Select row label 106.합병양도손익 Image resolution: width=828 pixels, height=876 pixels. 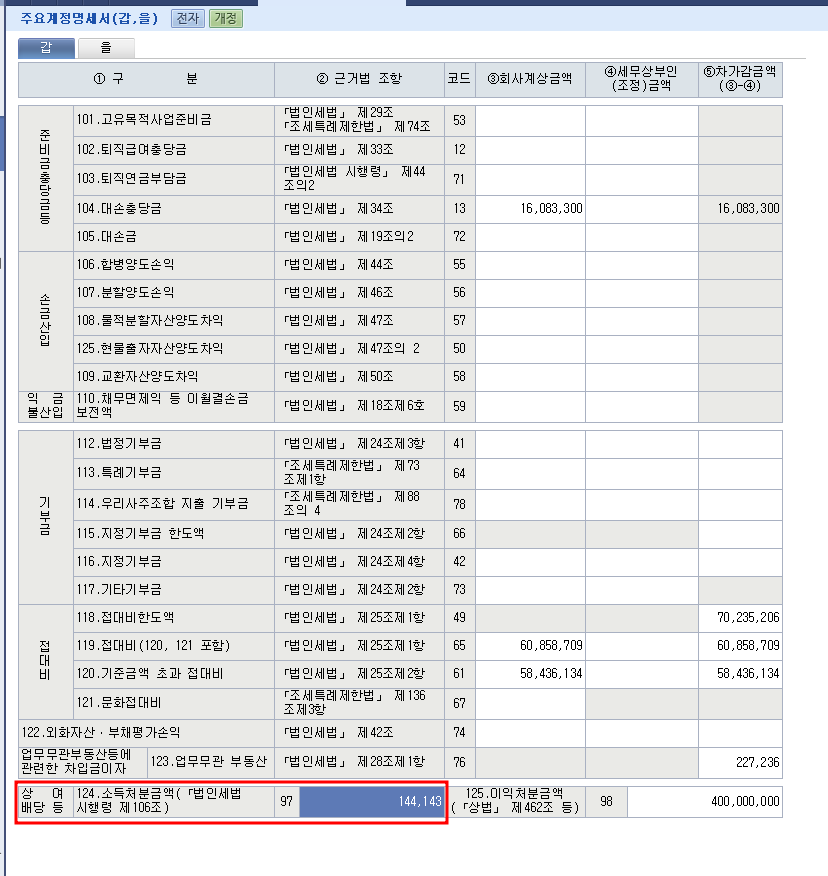click(x=174, y=265)
